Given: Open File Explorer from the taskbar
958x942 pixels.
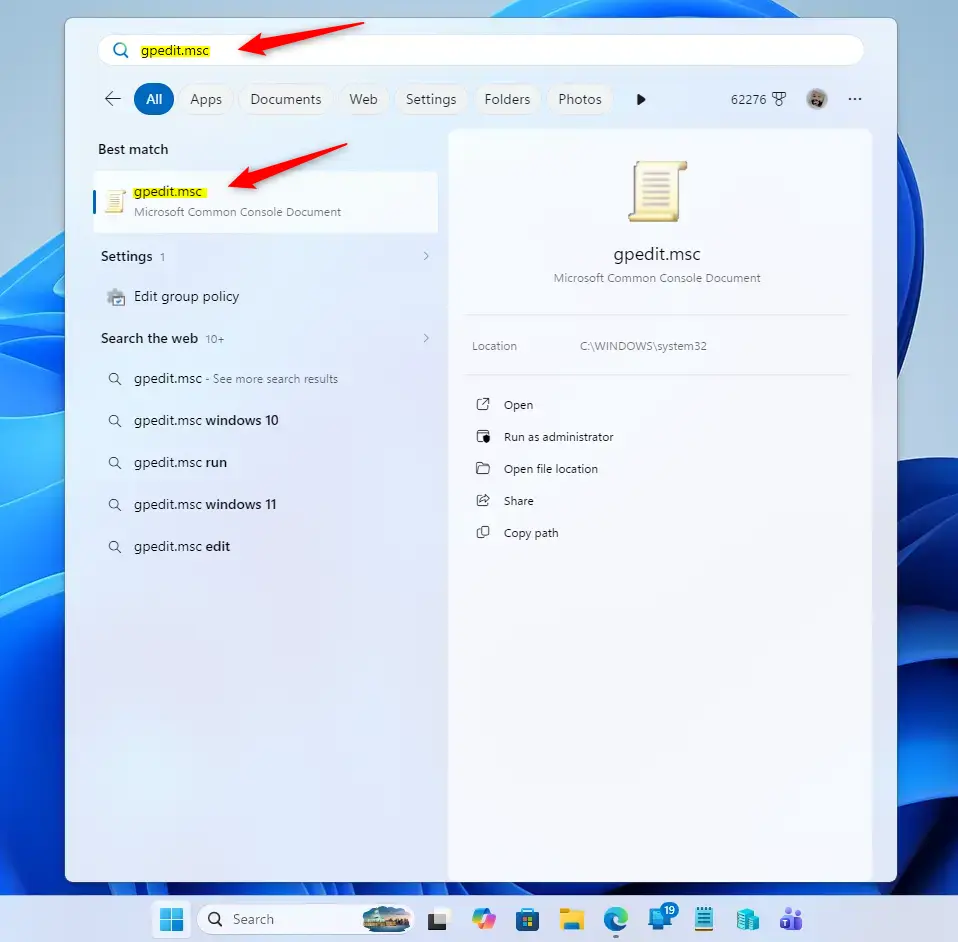Looking at the screenshot, I should pos(572,919).
